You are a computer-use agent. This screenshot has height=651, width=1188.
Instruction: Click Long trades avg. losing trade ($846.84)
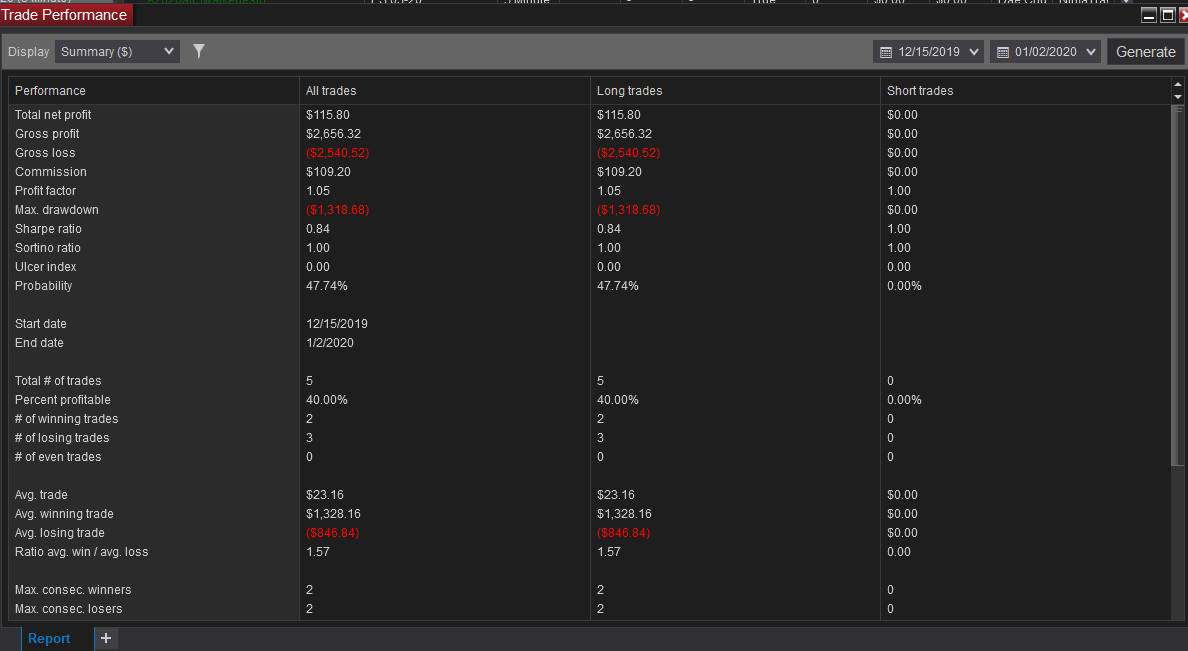[x=624, y=532]
